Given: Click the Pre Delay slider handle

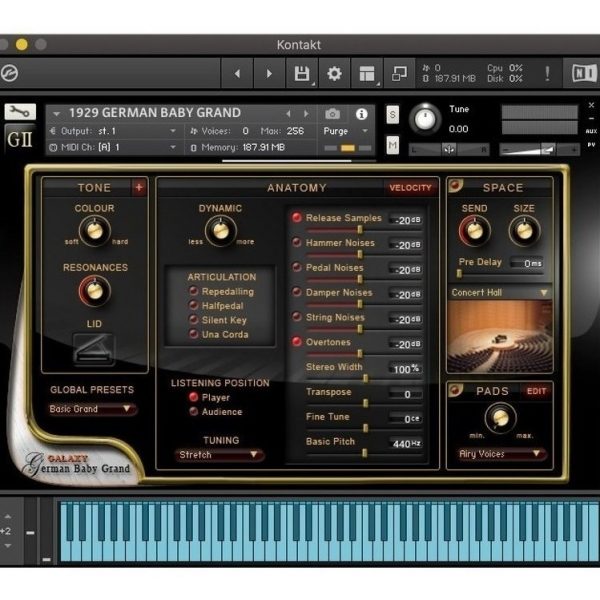Looking at the screenshot, I should pos(459,273).
